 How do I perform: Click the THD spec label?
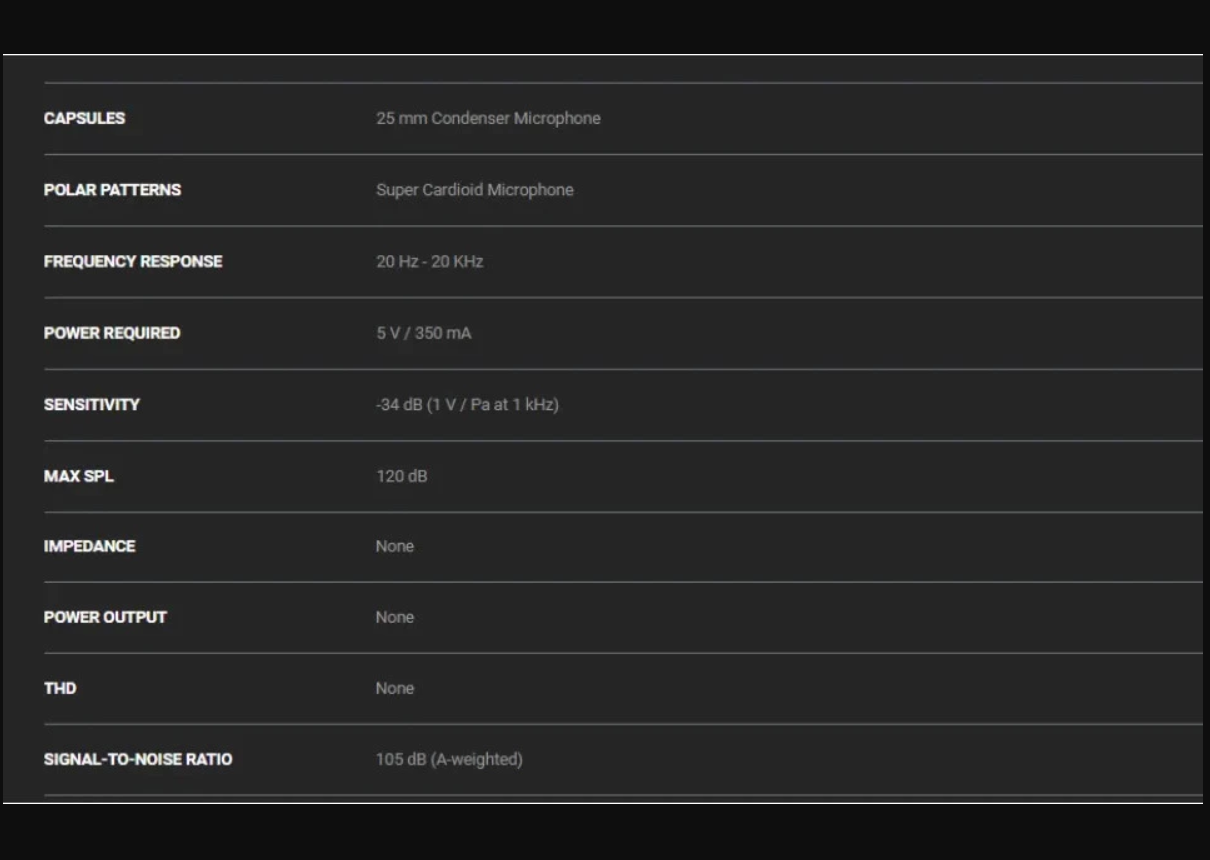coord(60,688)
